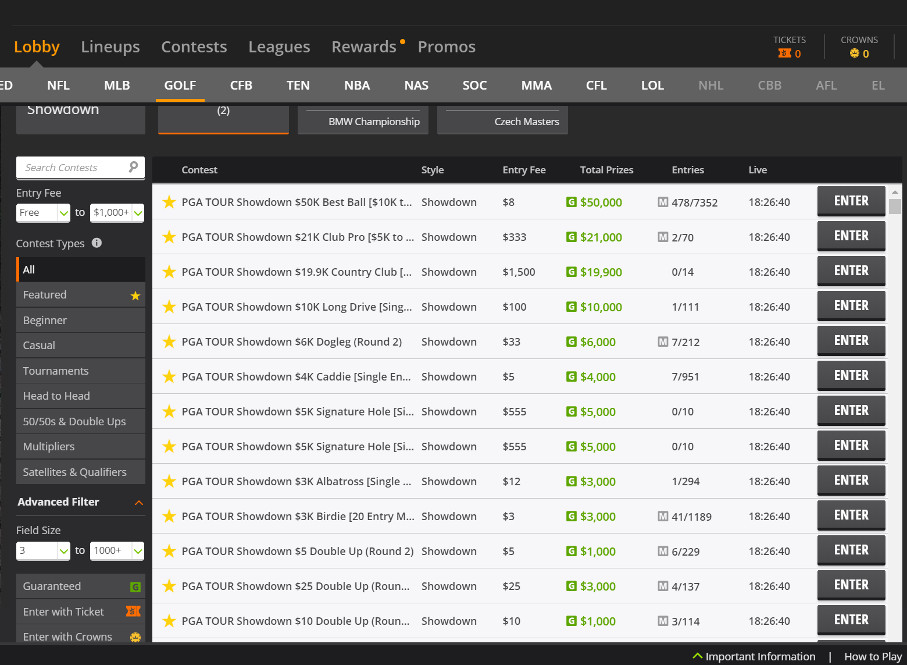Select the BMW Championship slate
The height and width of the screenshot is (665, 907).
point(363,120)
